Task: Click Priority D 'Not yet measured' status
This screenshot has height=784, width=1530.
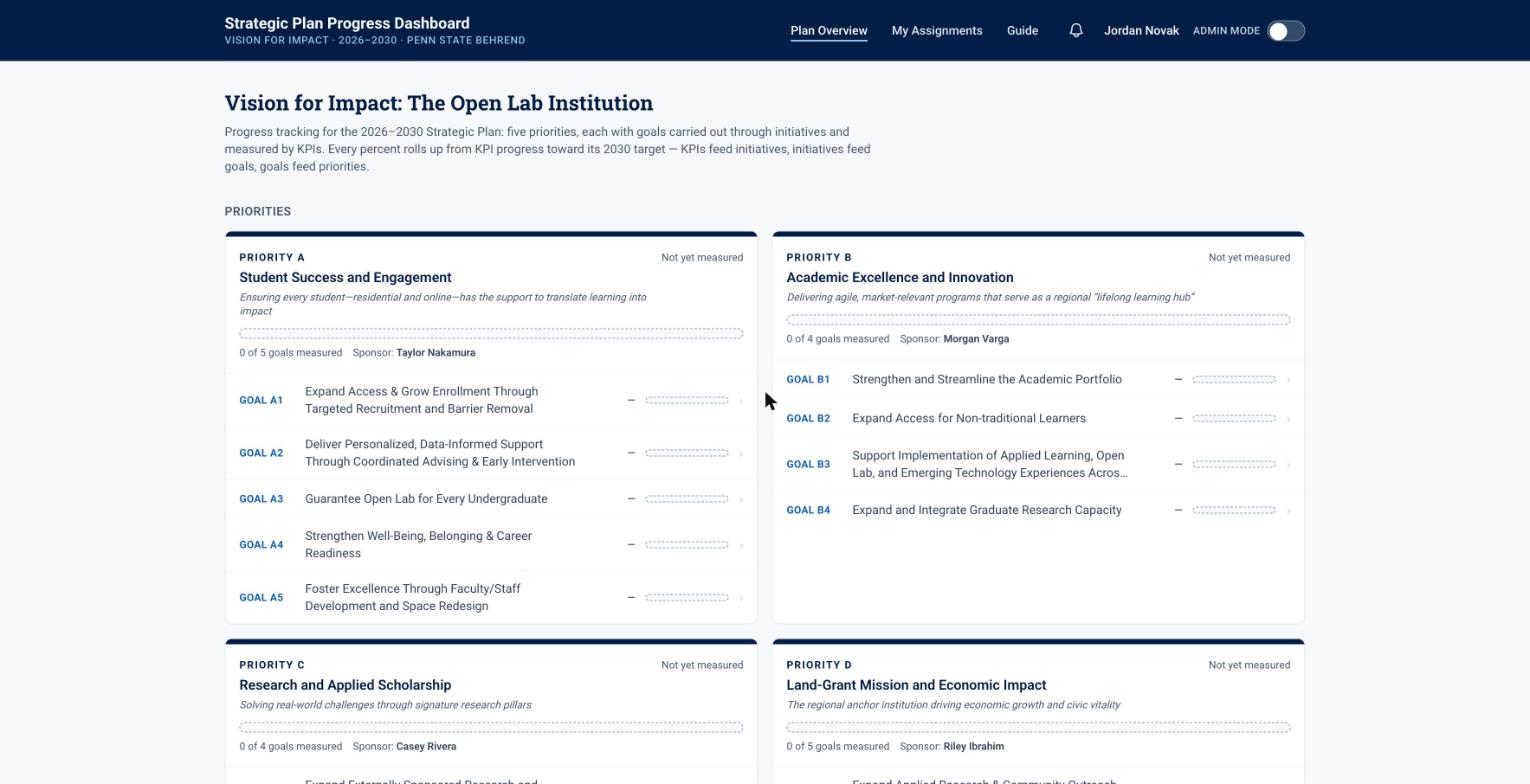Action: point(1249,665)
